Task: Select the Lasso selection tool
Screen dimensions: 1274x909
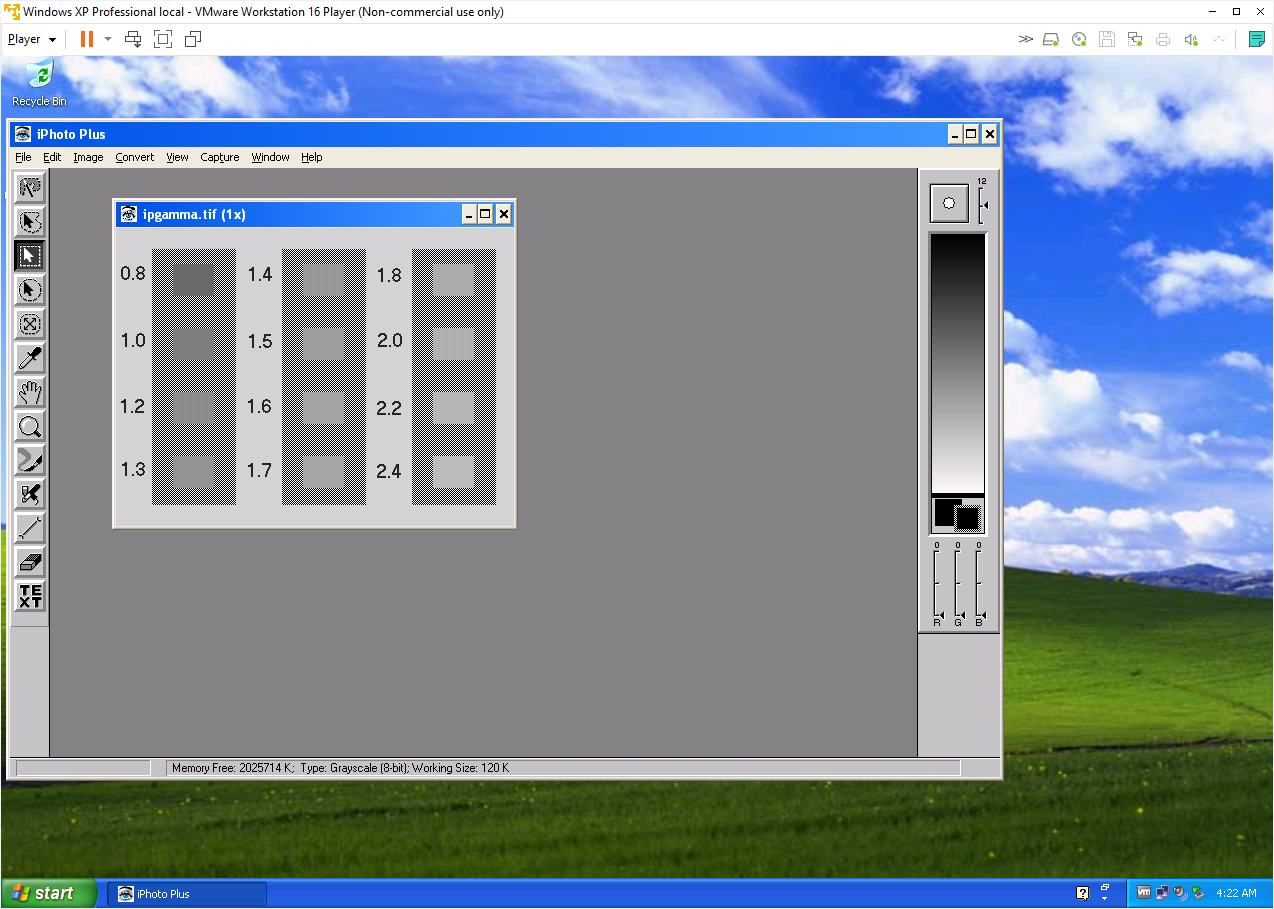Action: (x=30, y=188)
